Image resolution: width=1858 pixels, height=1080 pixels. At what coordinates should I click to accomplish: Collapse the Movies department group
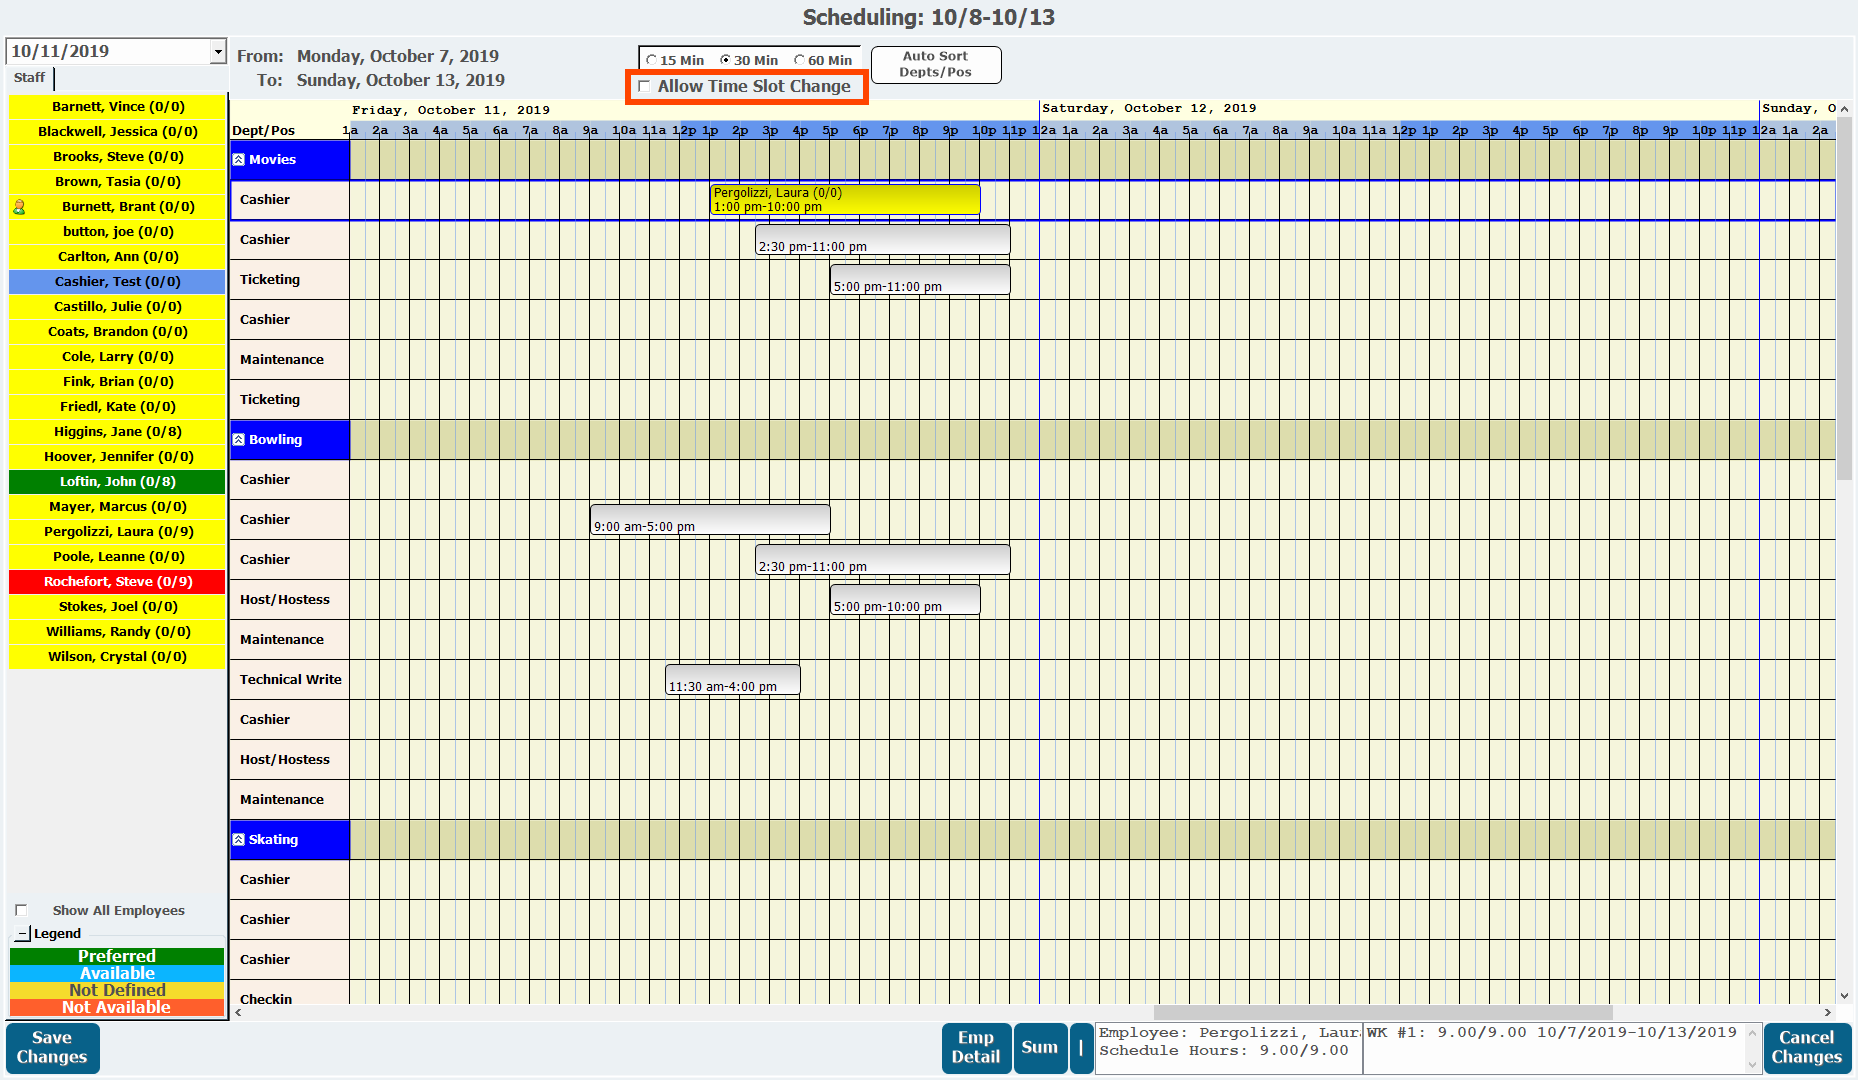(x=239, y=160)
